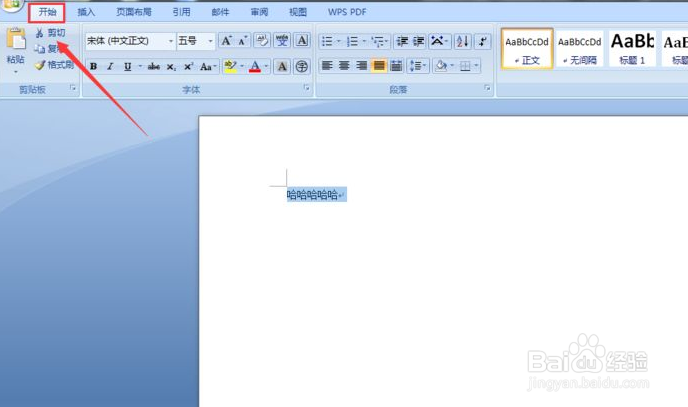Viewport: 688px width, 407px height.
Task: Toggle Show/Hide paragraph marks
Action: point(483,41)
